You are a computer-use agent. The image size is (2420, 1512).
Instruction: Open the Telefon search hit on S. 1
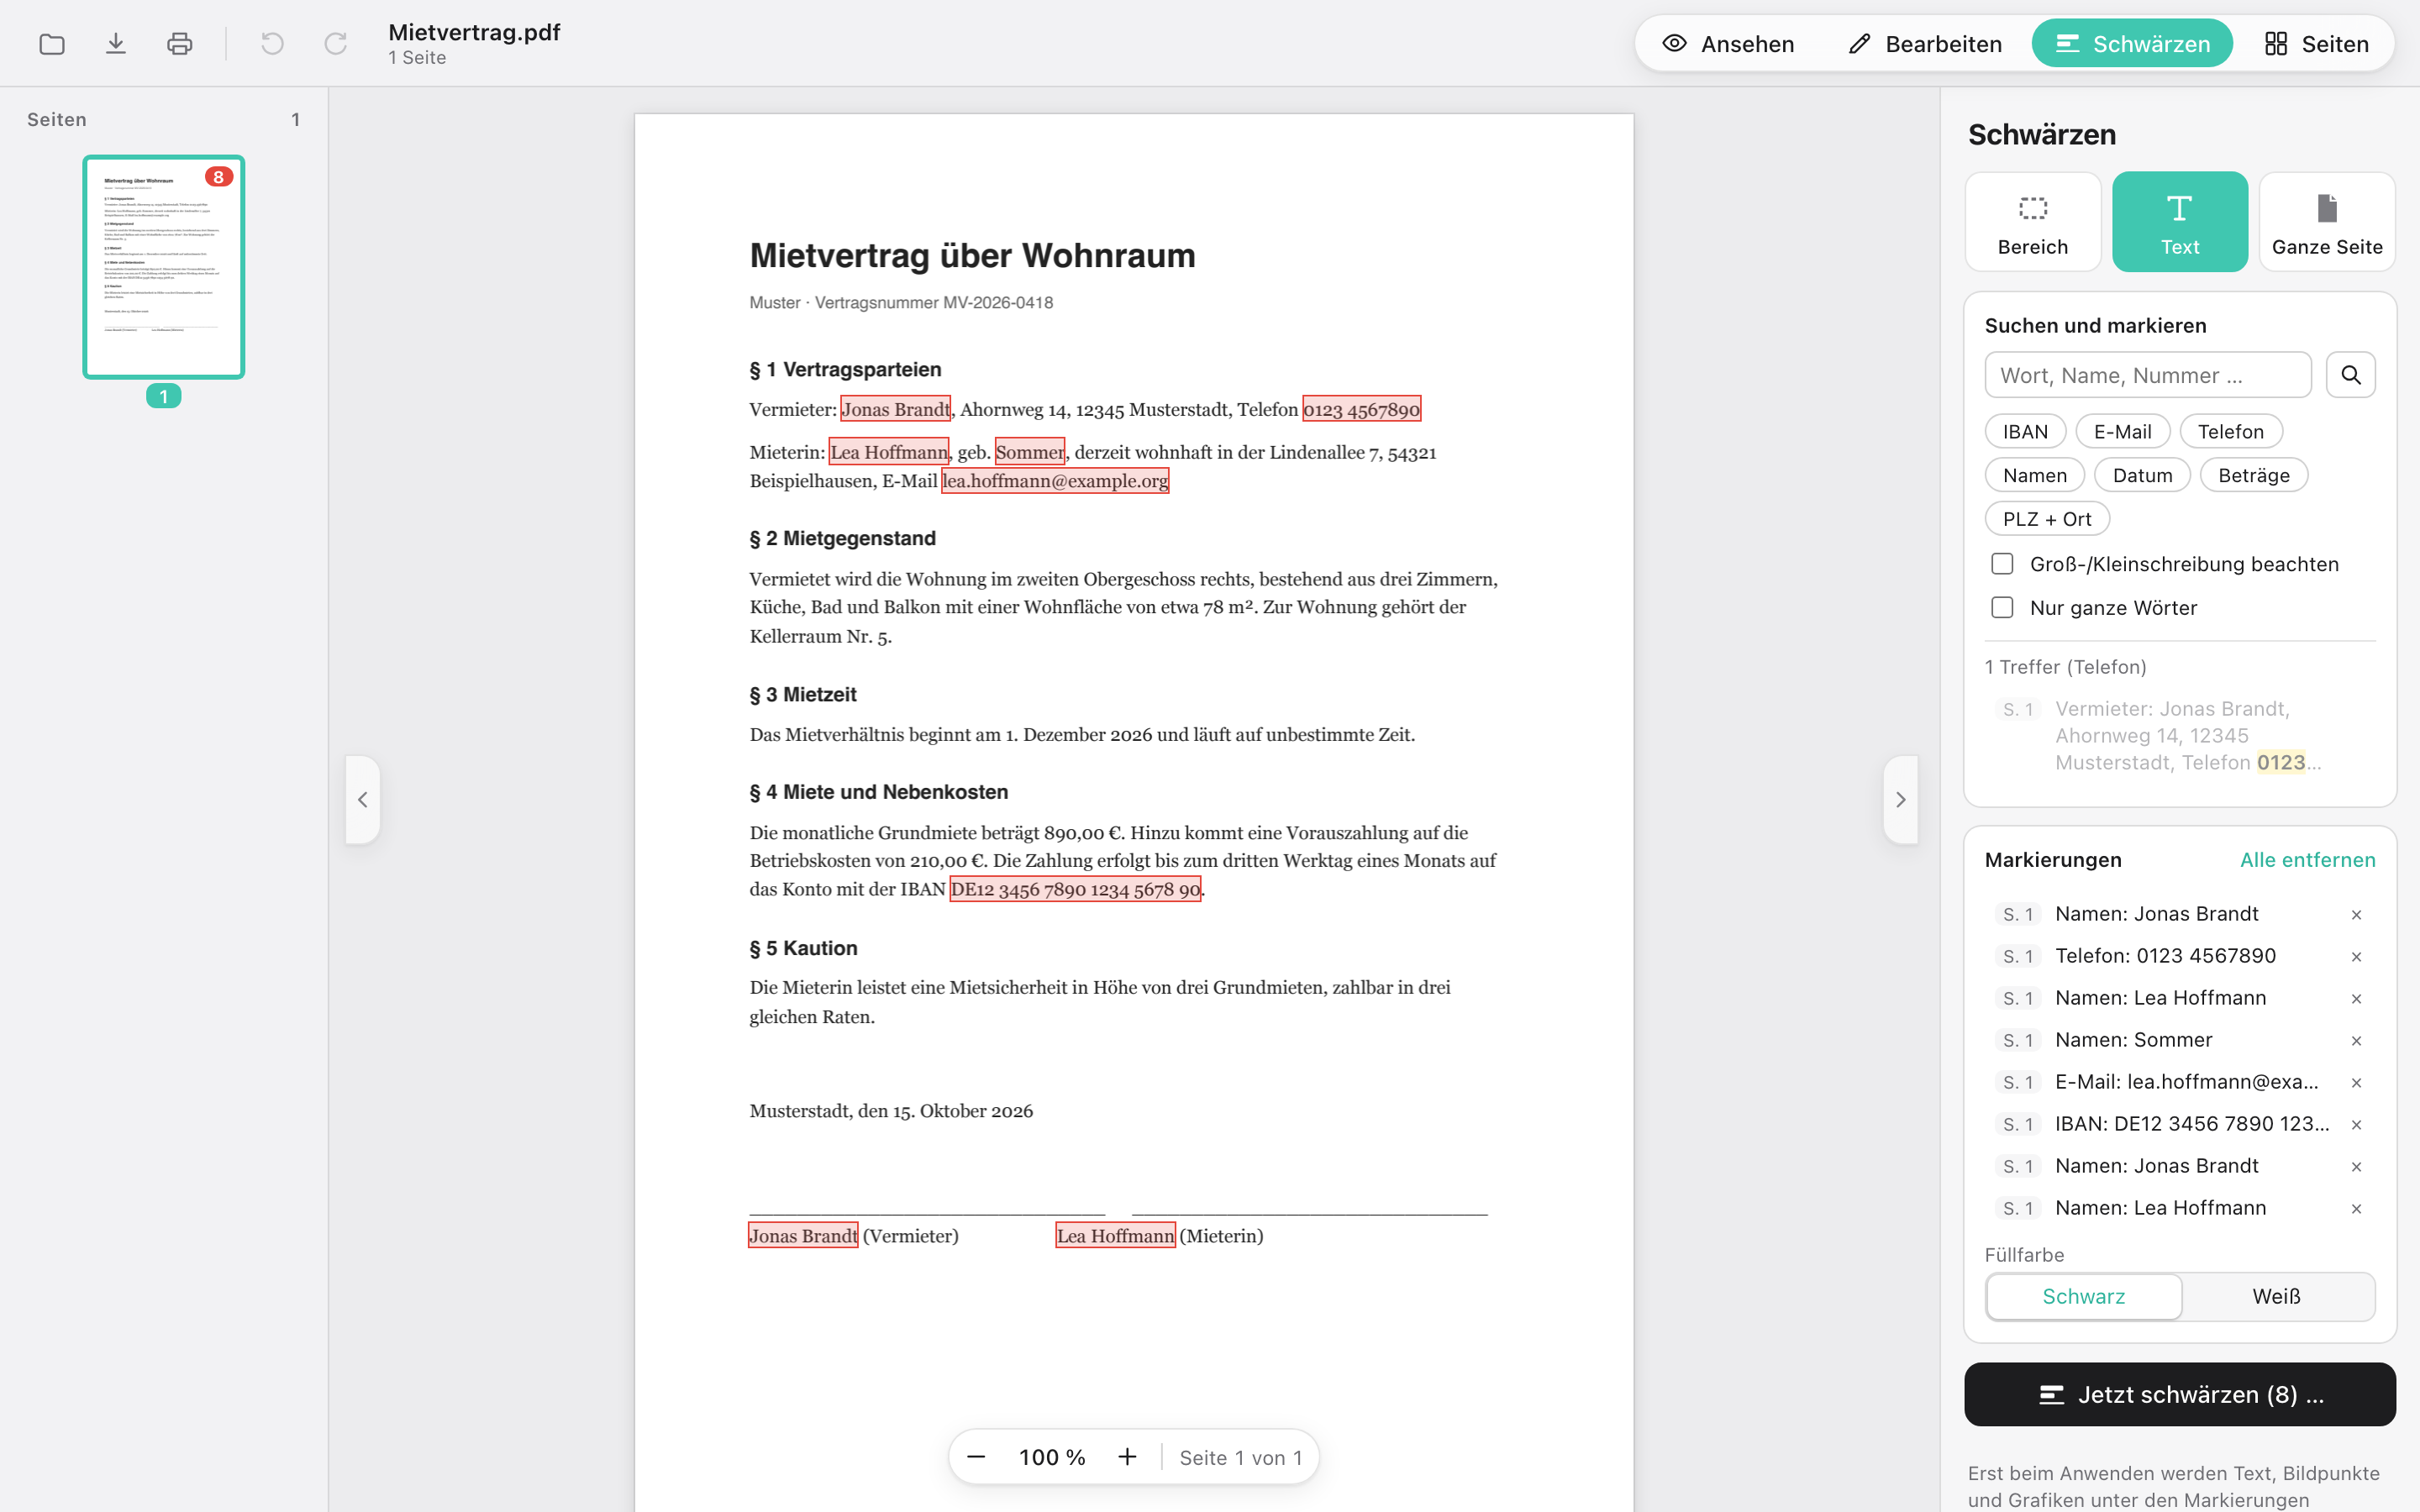2180,736
